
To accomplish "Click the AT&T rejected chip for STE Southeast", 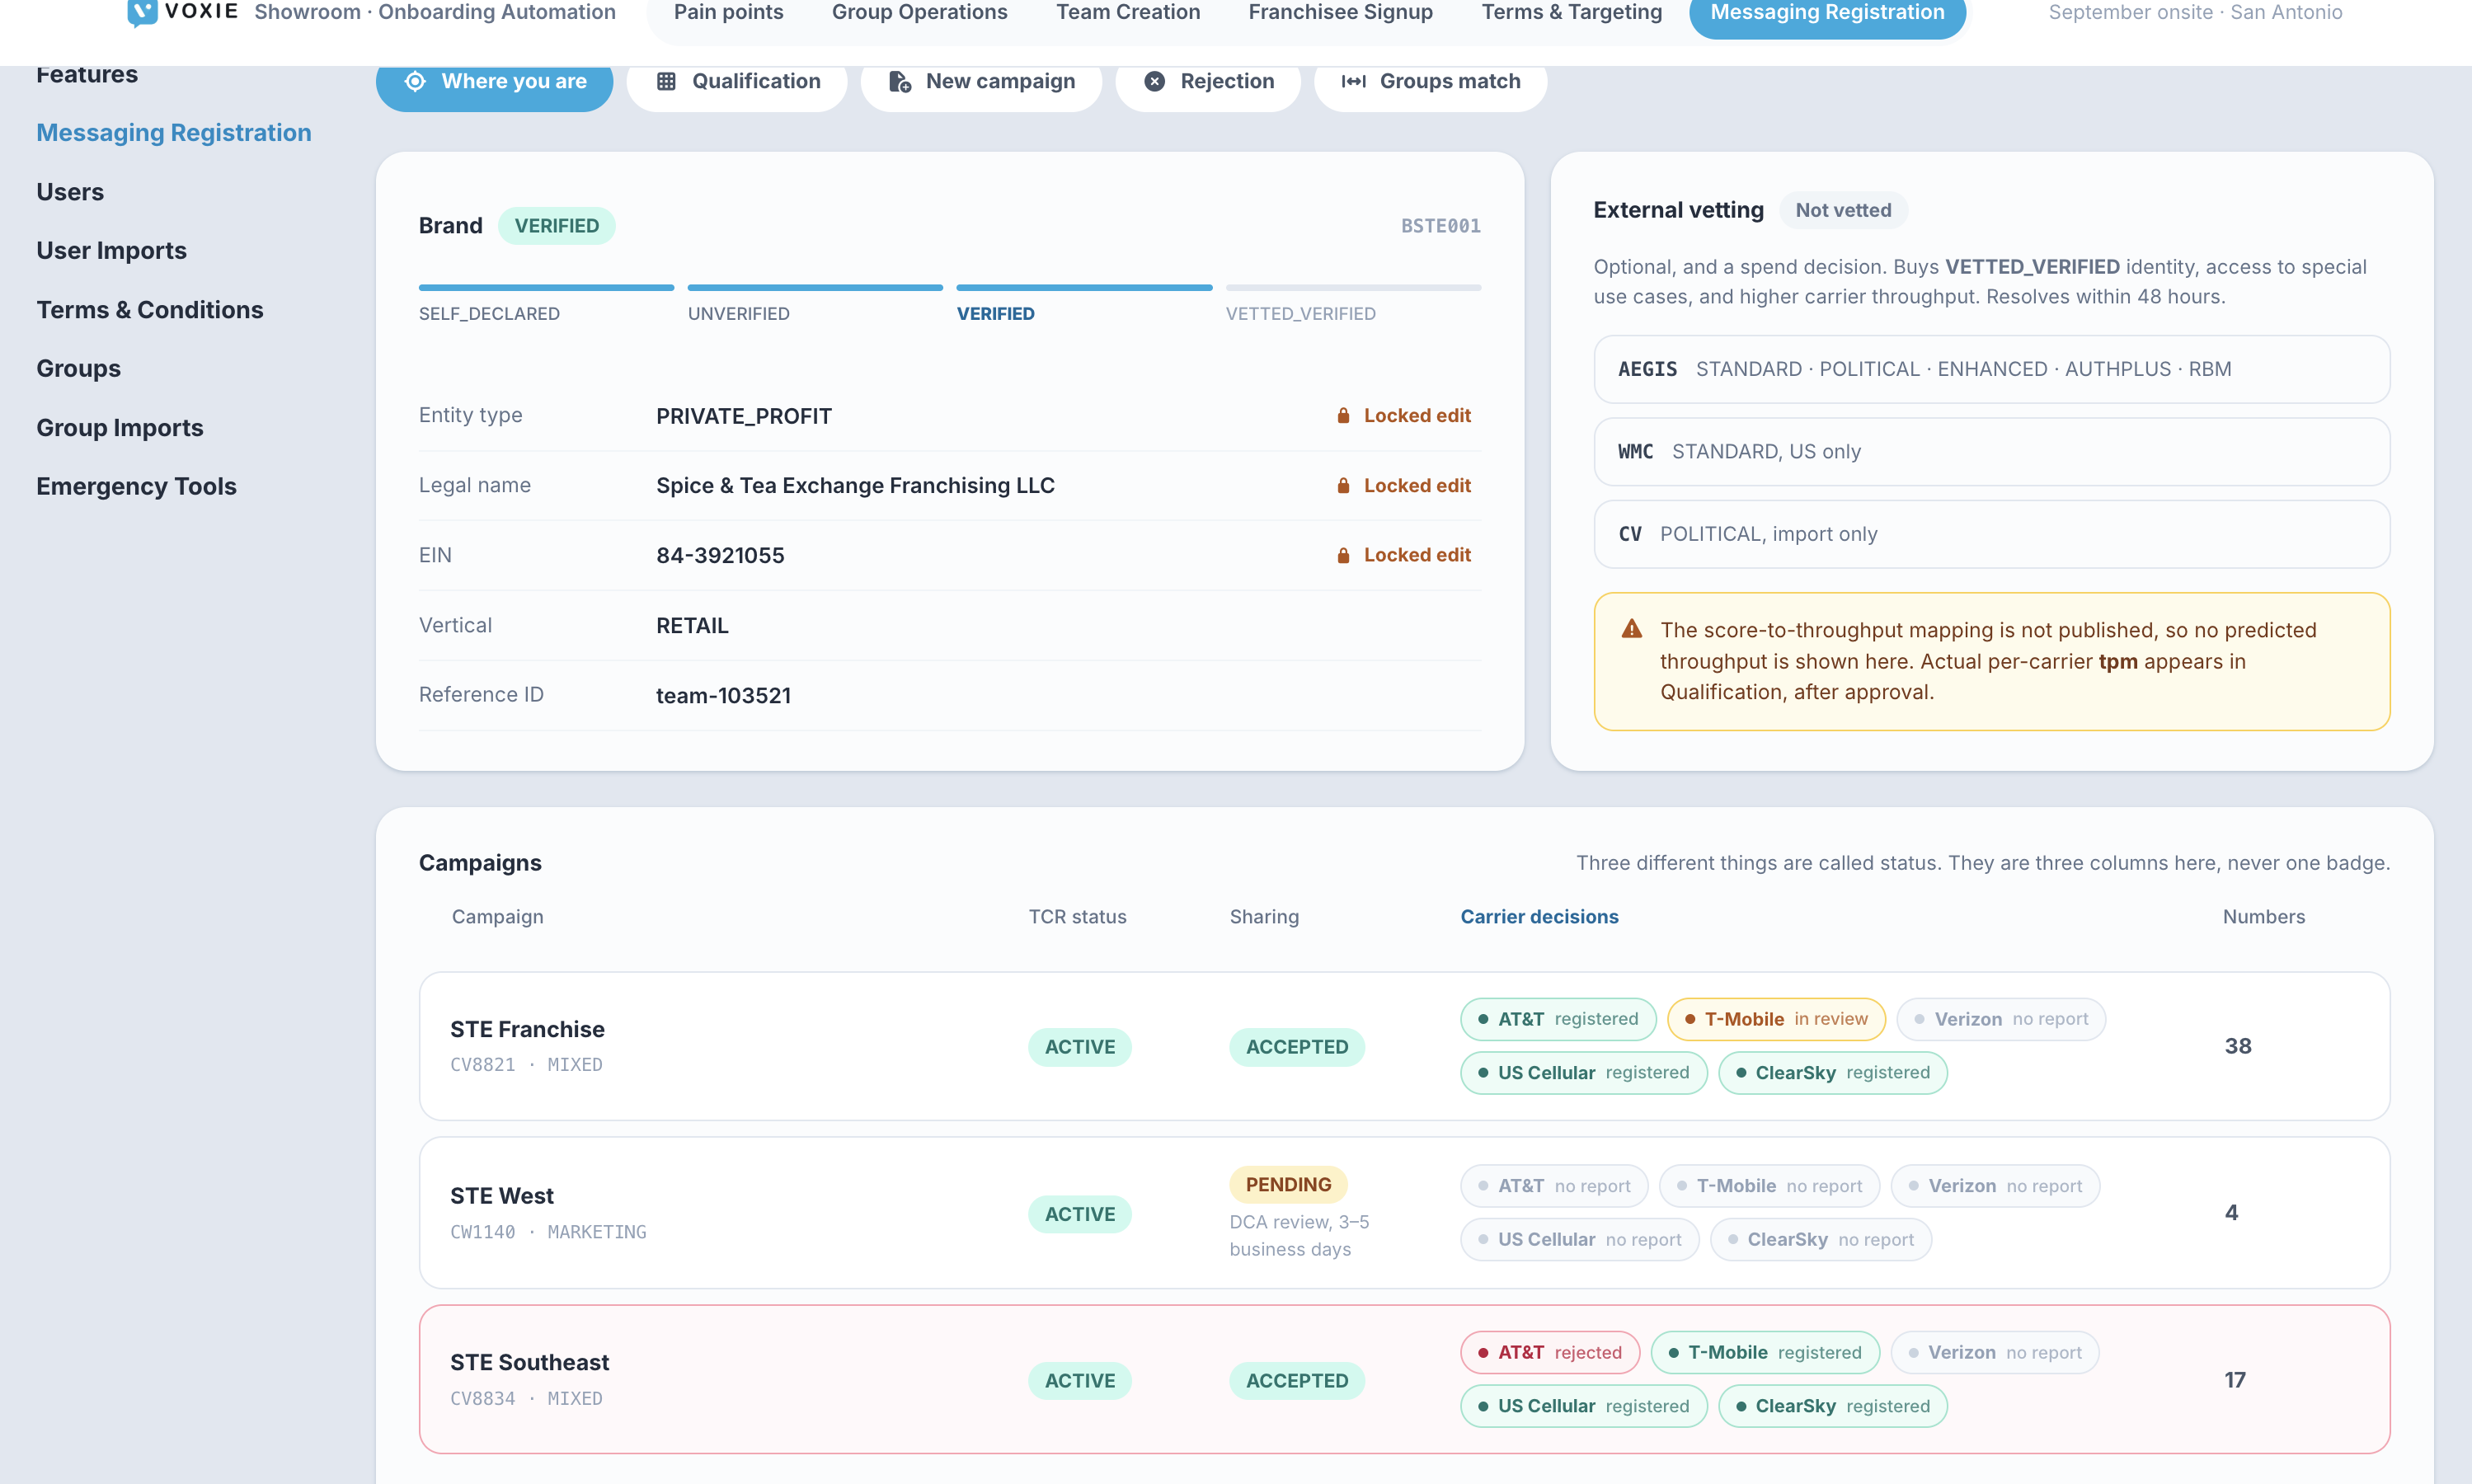I will point(1550,1353).
